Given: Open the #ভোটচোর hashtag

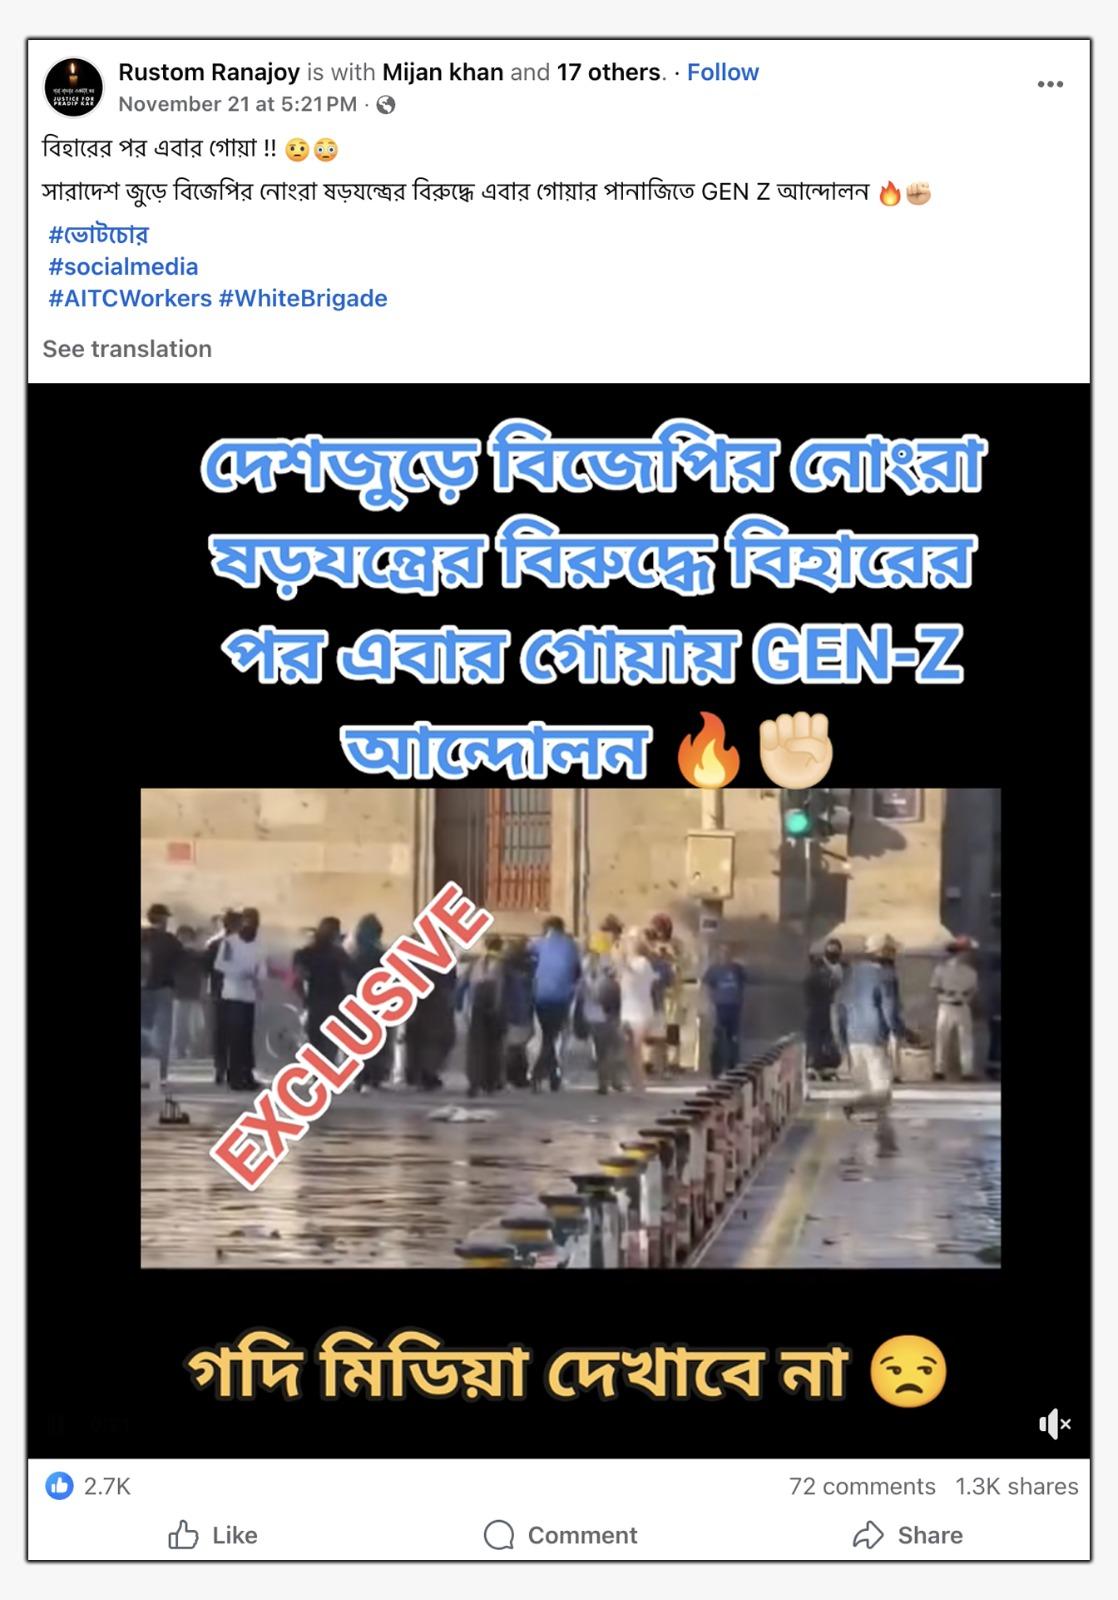Looking at the screenshot, I should 98,234.
